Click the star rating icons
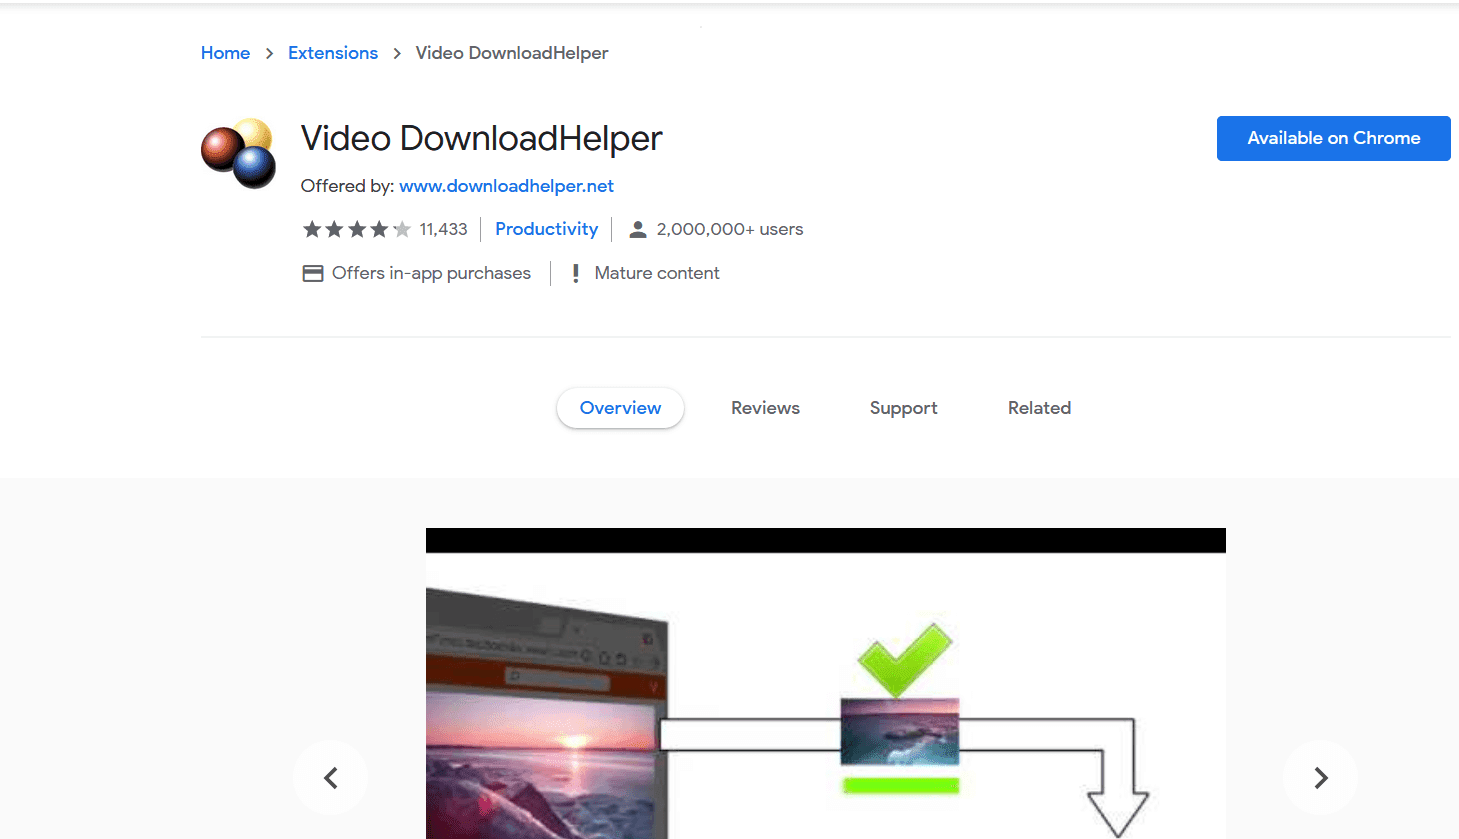 tap(357, 230)
